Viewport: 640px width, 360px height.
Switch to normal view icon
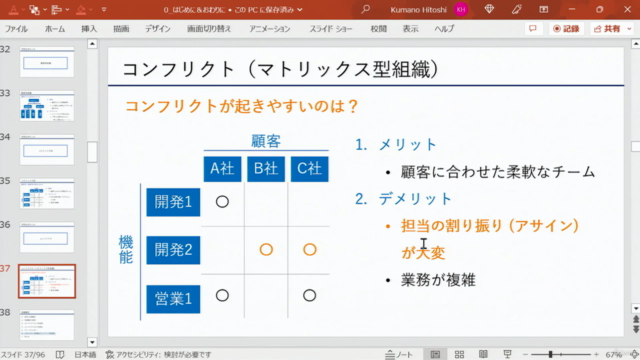435,354
